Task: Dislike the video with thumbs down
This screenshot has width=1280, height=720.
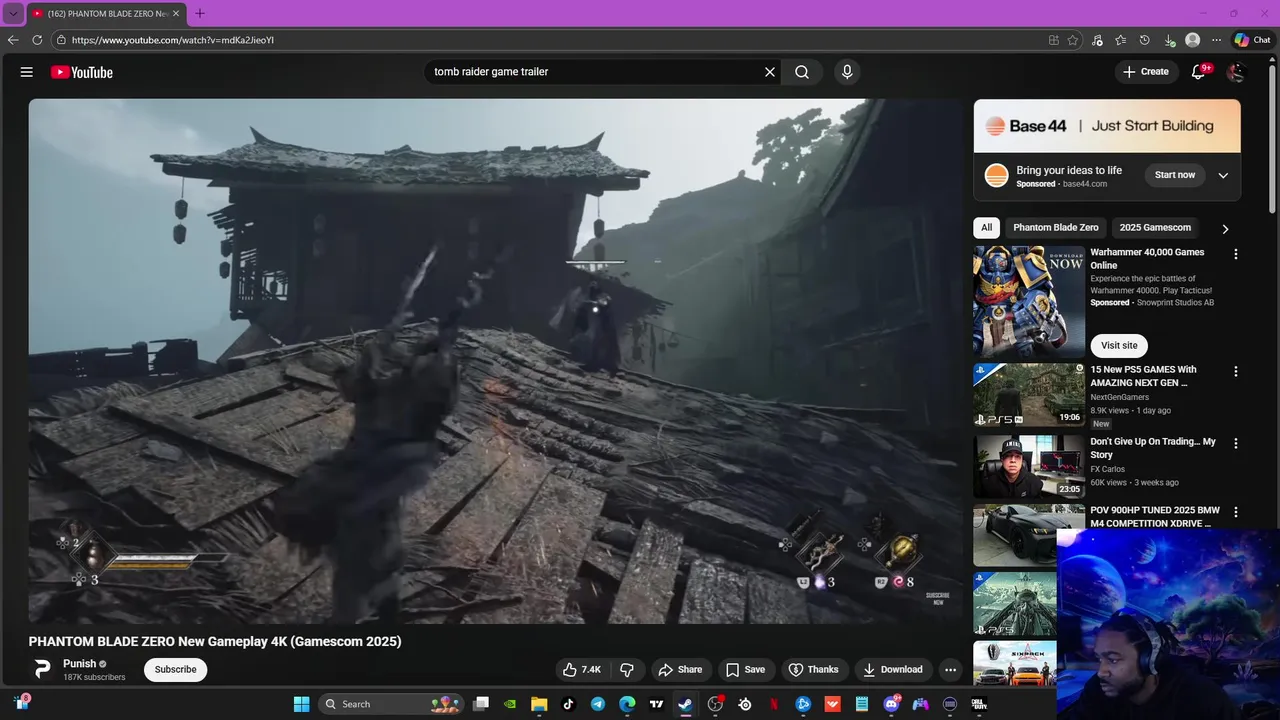Action: [x=627, y=670]
